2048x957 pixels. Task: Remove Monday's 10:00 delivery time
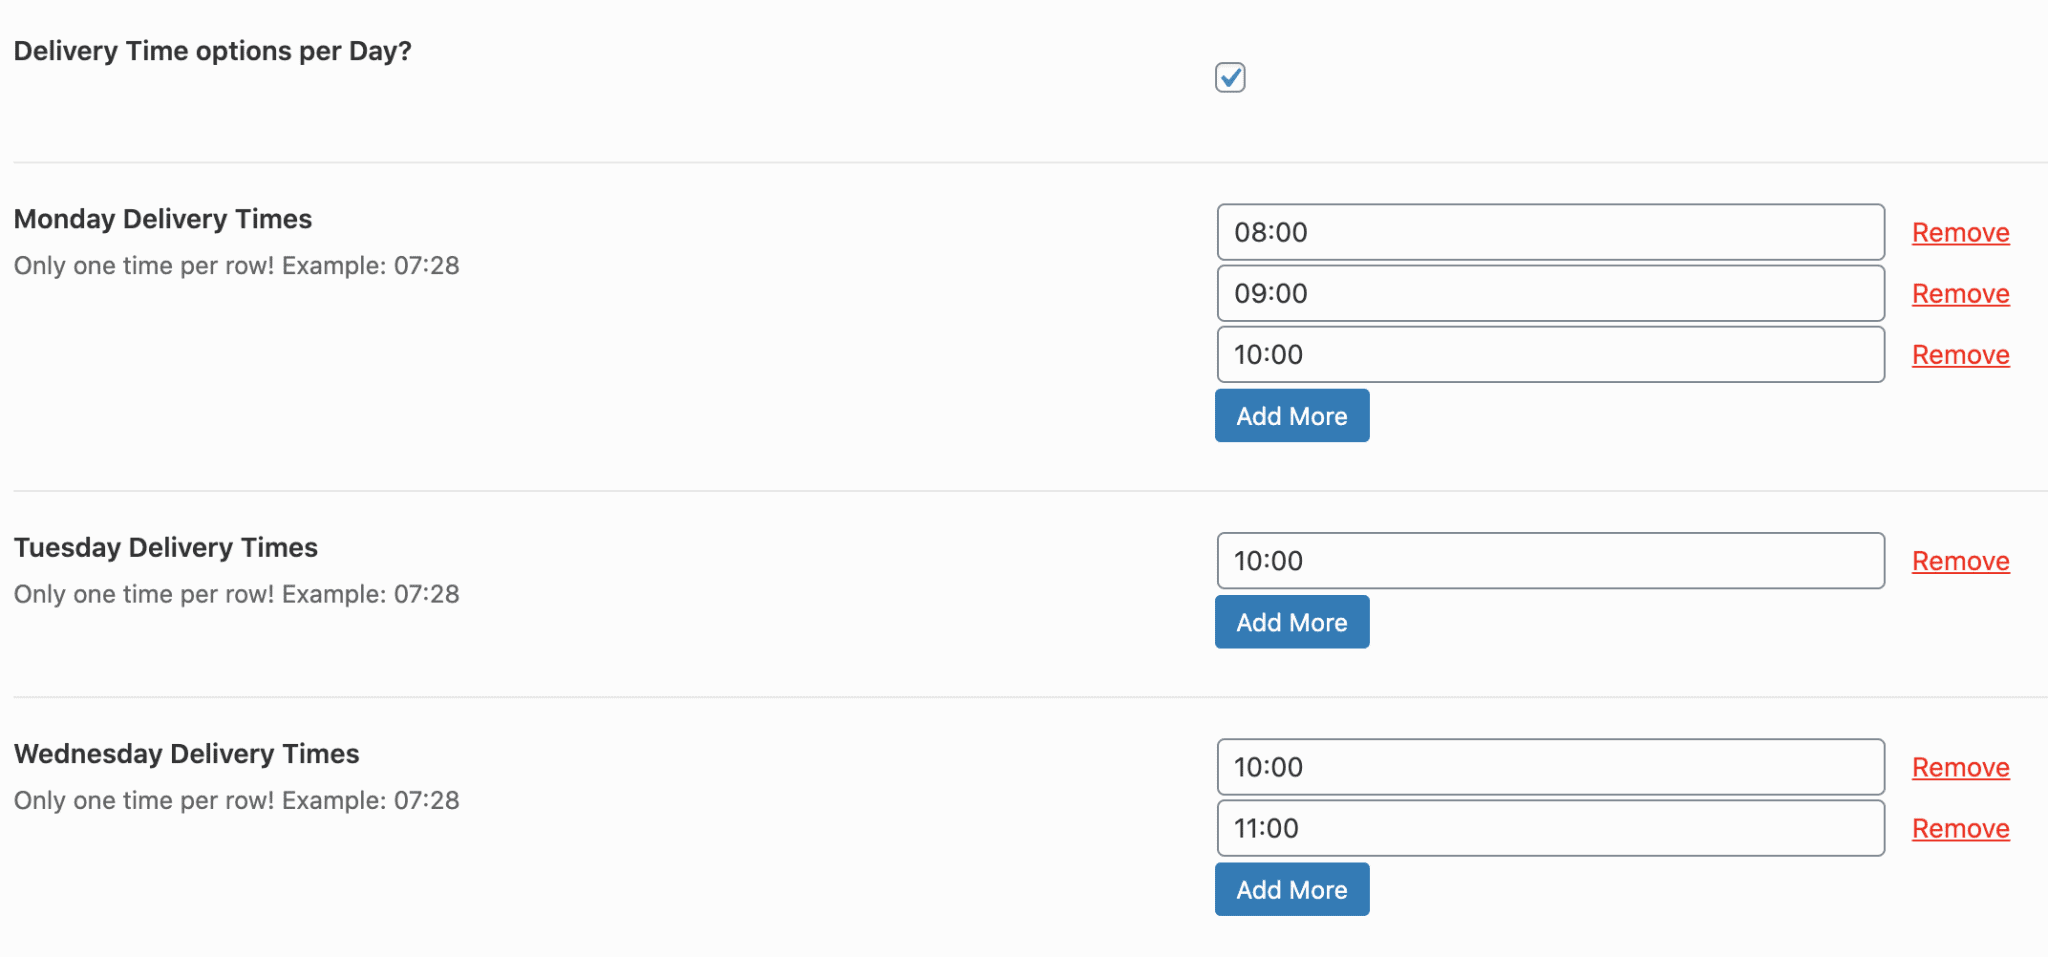pos(1960,354)
